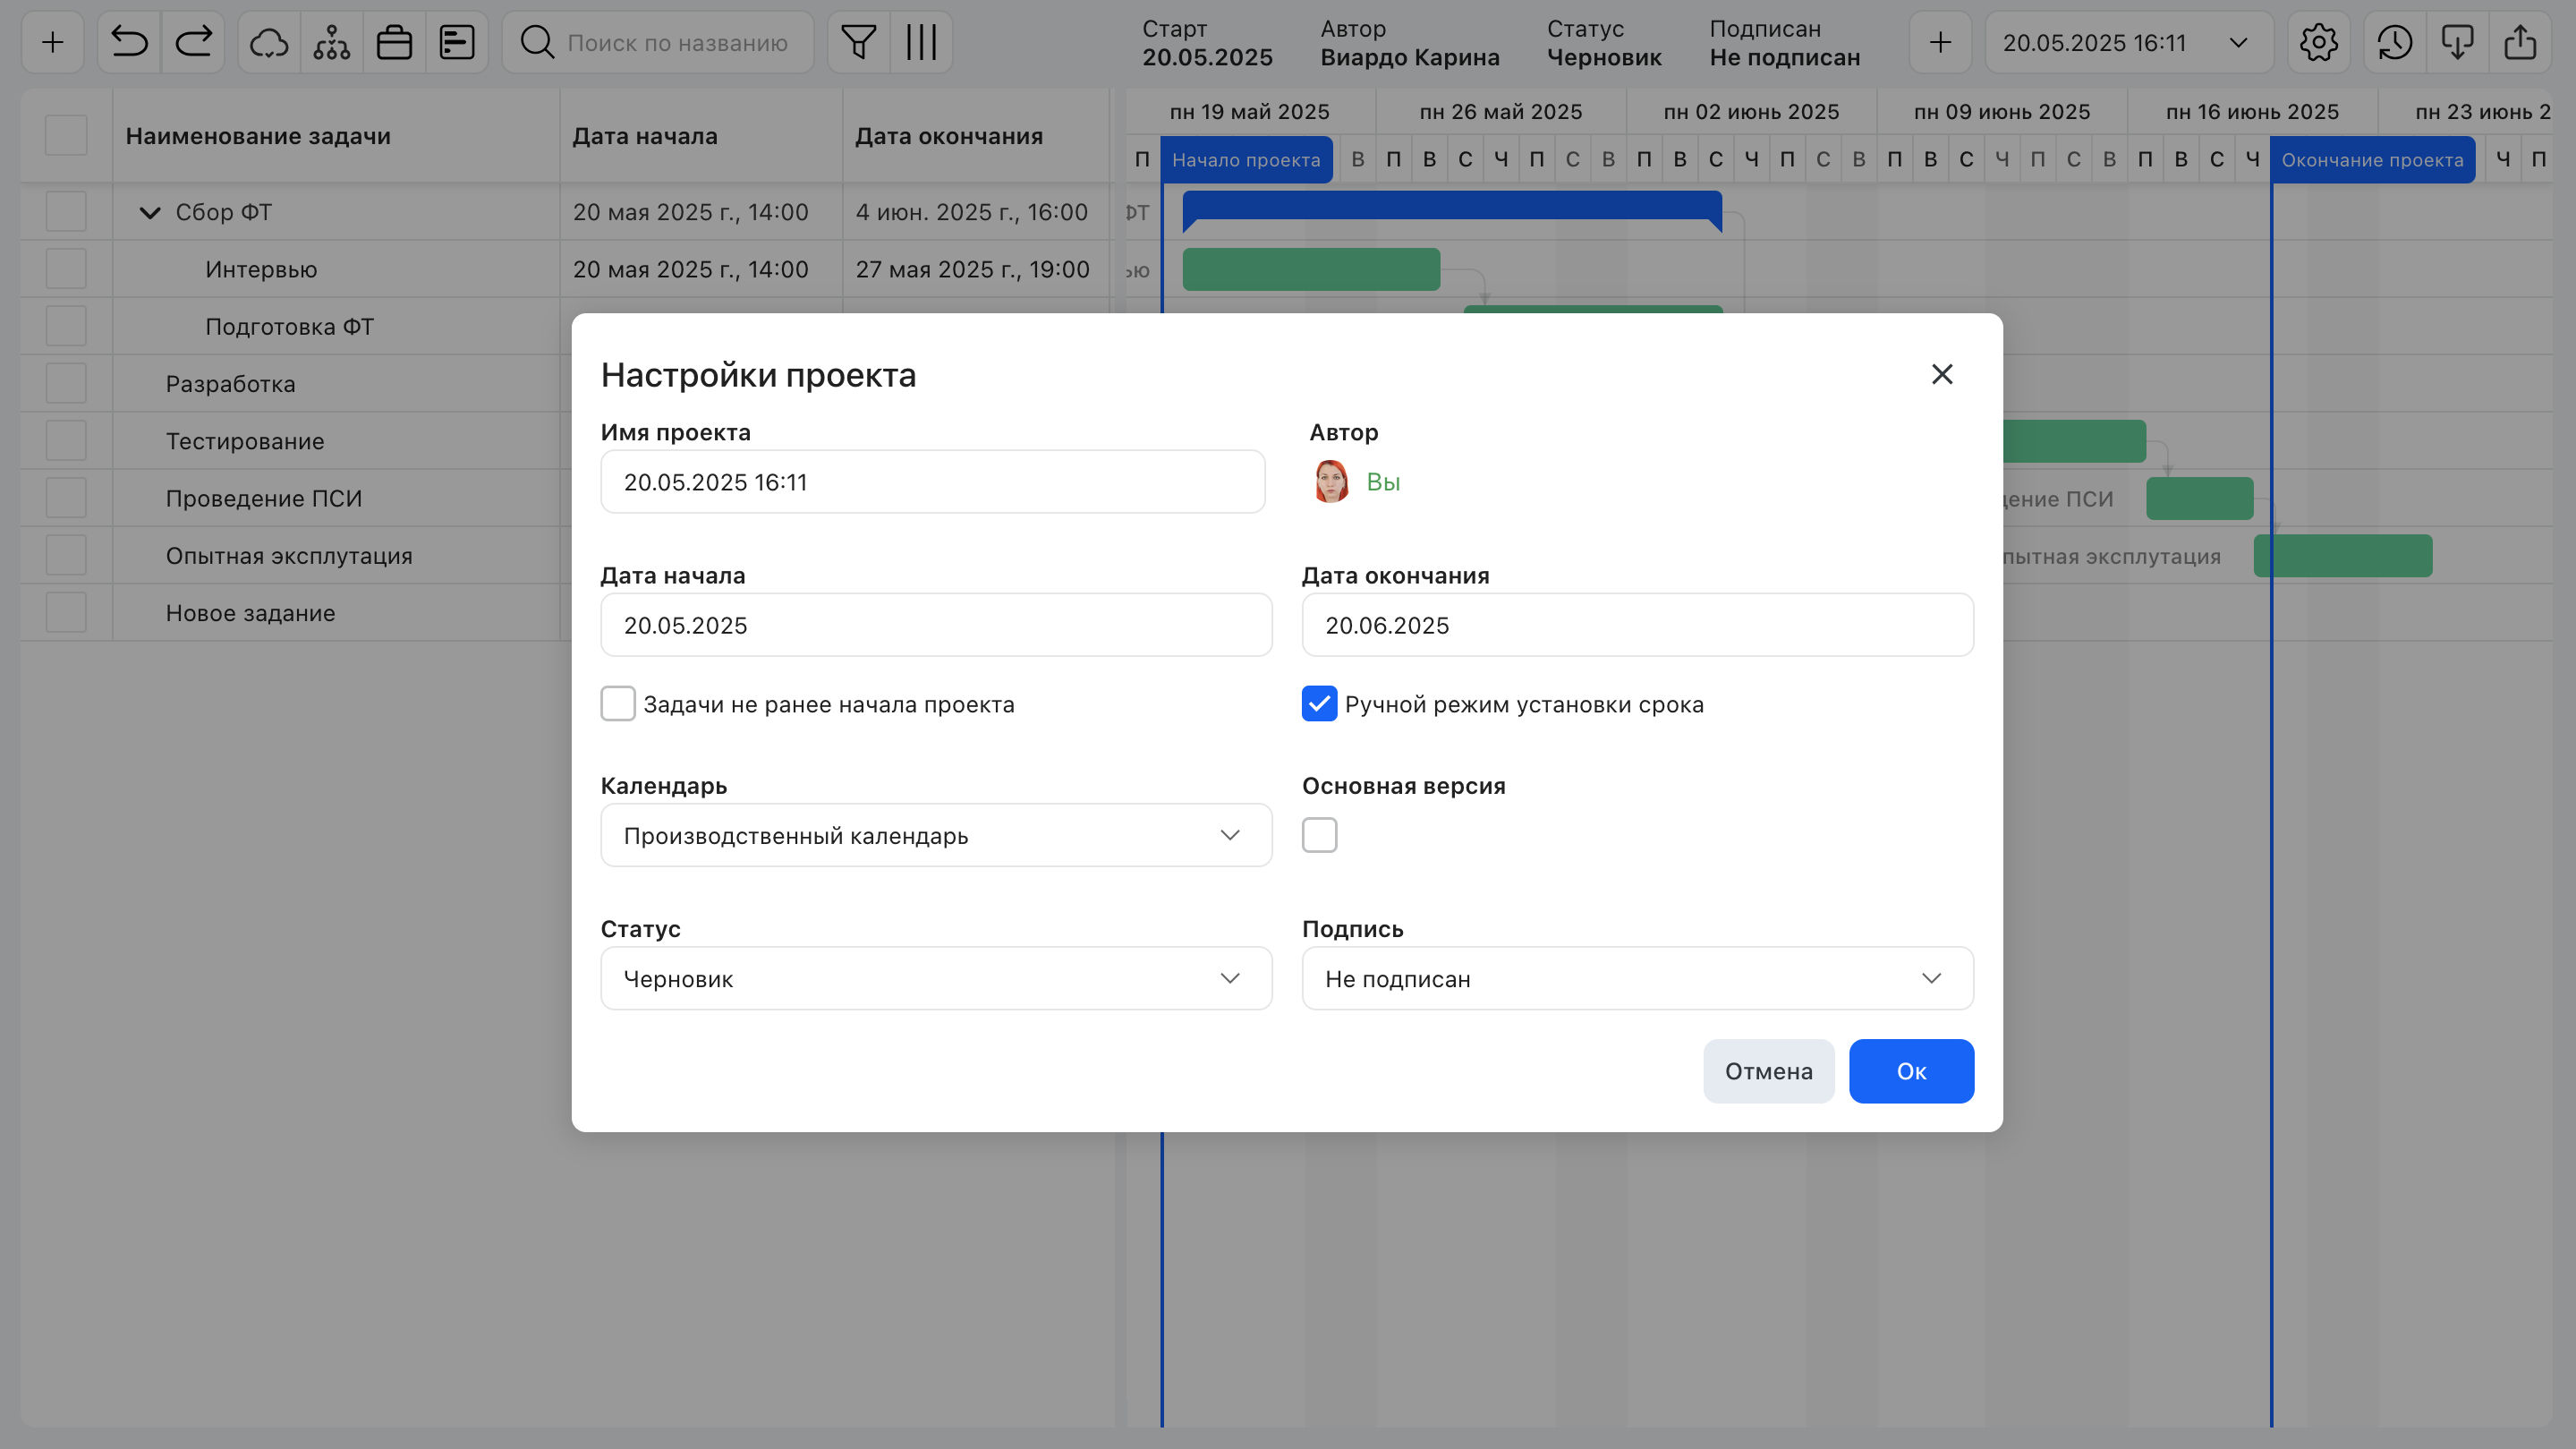Click the Имя проекта input field

pyautogui.click(x=932, y=482)
